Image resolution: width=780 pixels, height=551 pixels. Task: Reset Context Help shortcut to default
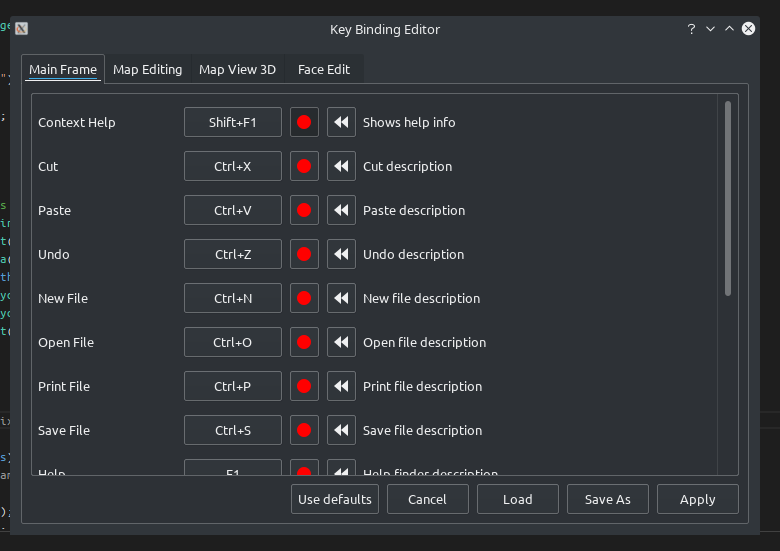click(341, 122)
